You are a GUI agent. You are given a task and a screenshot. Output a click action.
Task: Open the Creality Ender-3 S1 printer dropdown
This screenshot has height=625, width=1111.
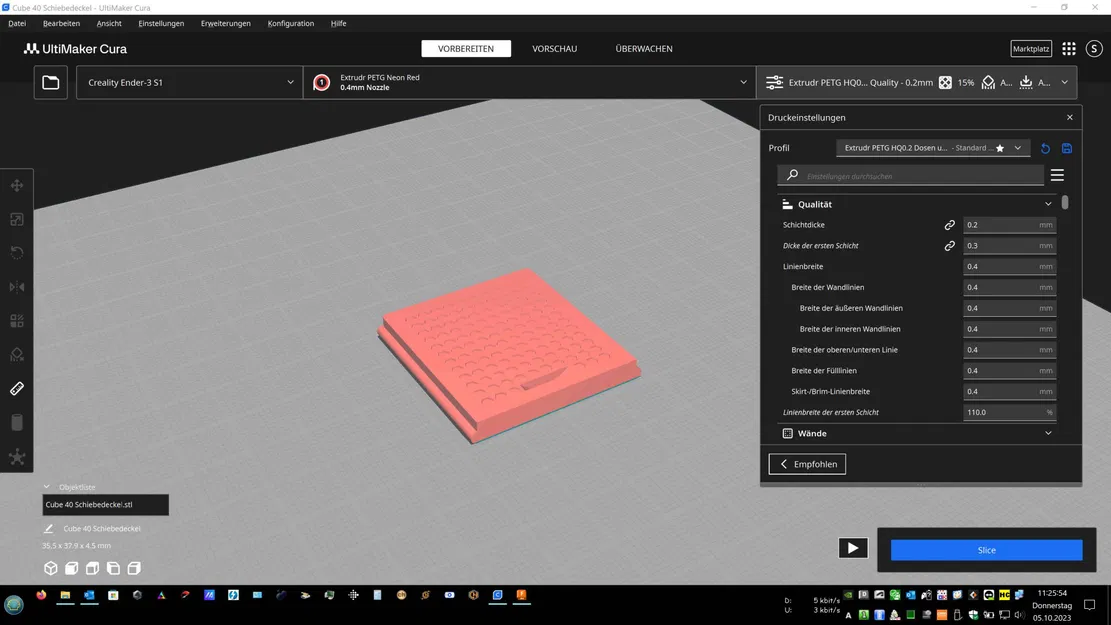pos(190,82)
